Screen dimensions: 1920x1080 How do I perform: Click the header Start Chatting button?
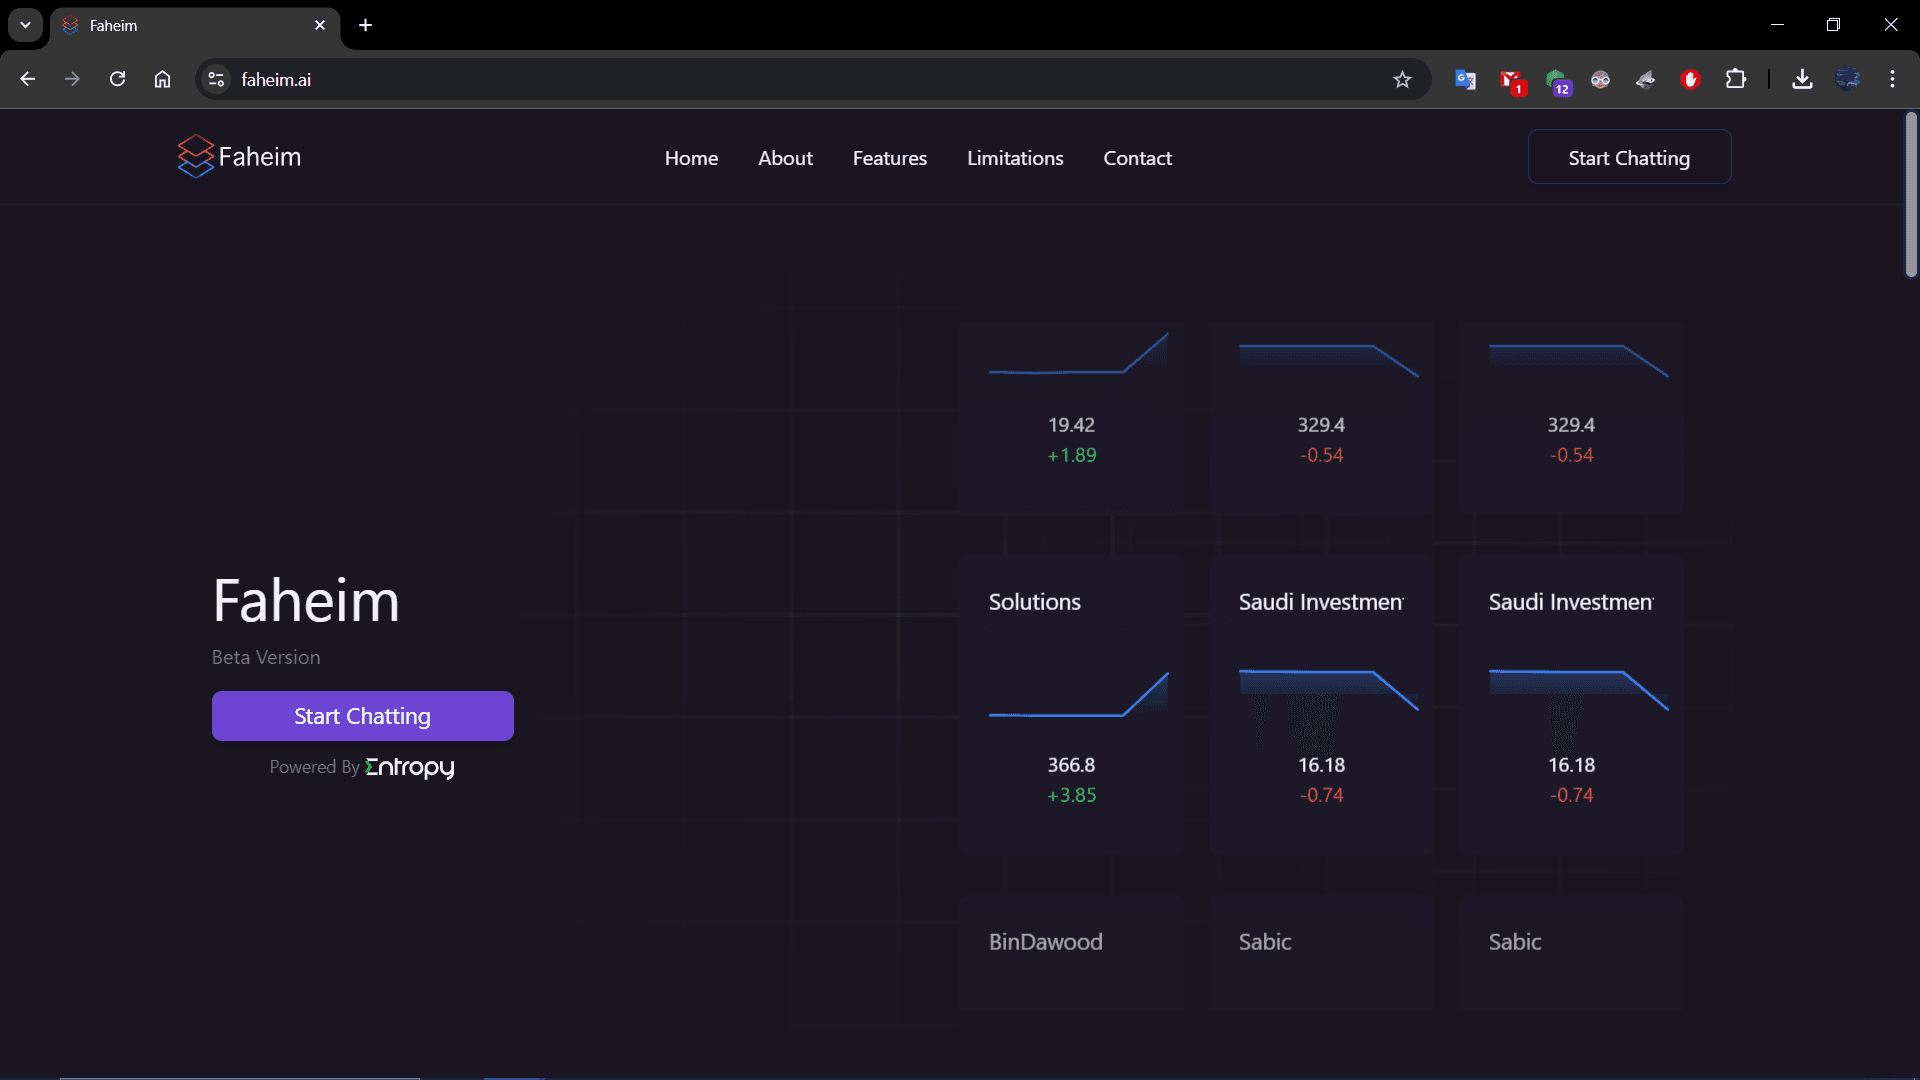tap(1629, 157)
